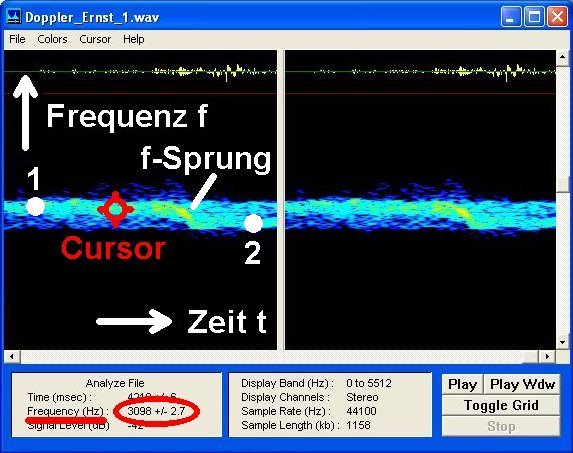
Task: Maximize the Doppler_Ernst_1.wav window
Action: 534,17
